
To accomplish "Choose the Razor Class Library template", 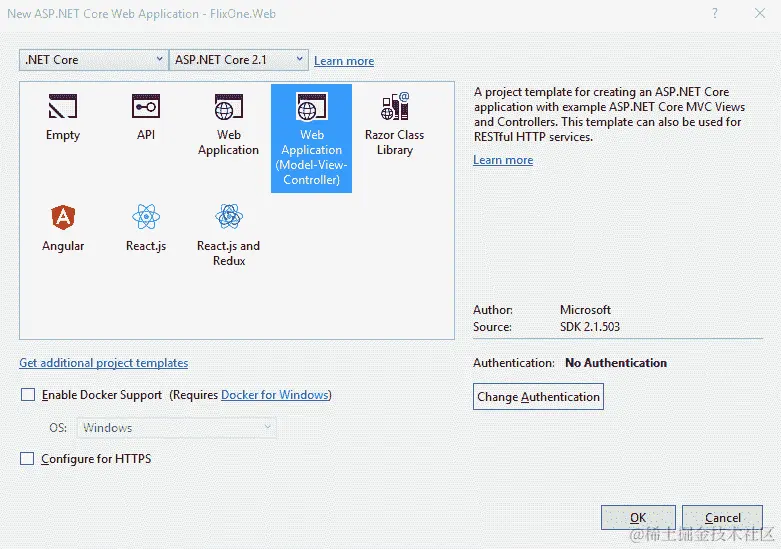I will pos(394,125).
